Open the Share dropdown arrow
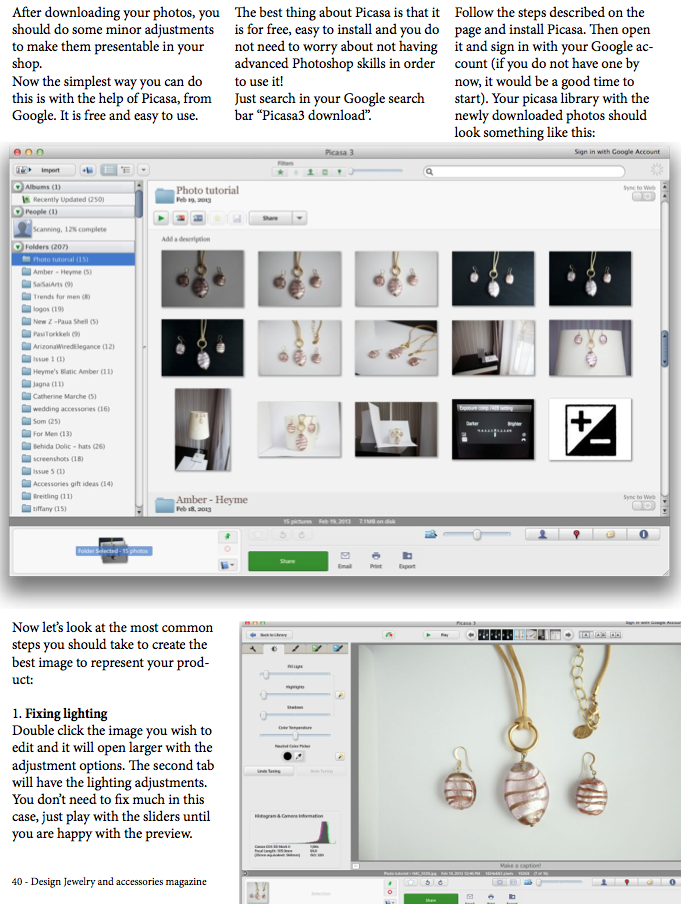 click(x=299, y=218)
